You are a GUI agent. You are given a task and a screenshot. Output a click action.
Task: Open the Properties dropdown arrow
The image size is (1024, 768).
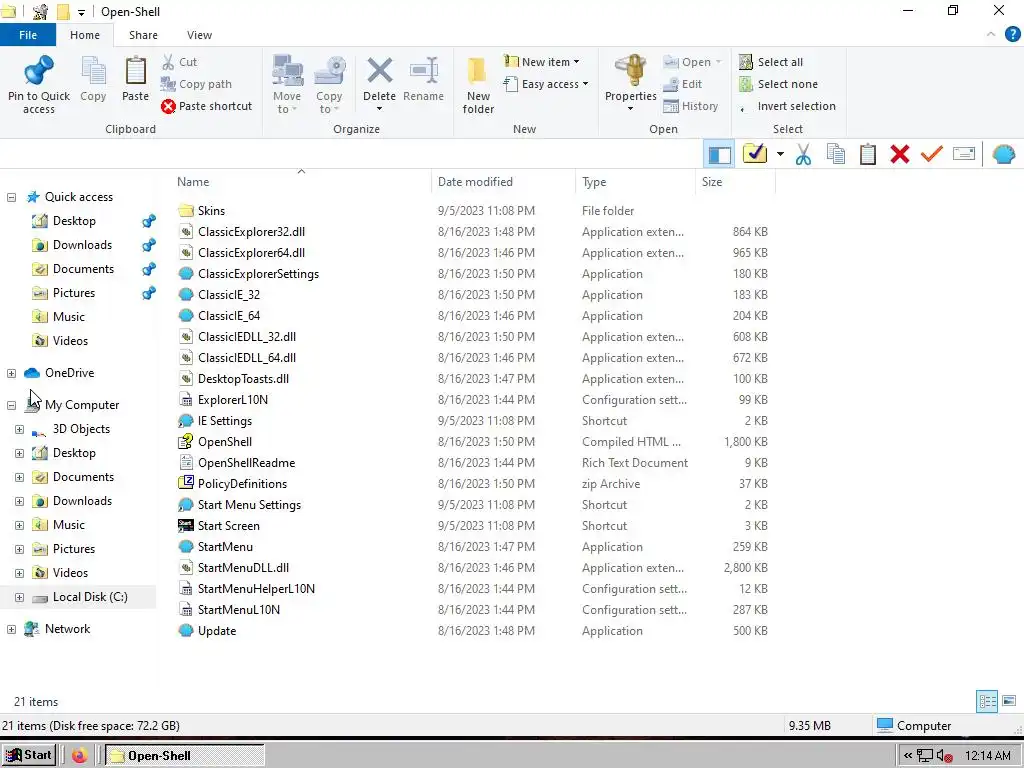click(630, 109)
